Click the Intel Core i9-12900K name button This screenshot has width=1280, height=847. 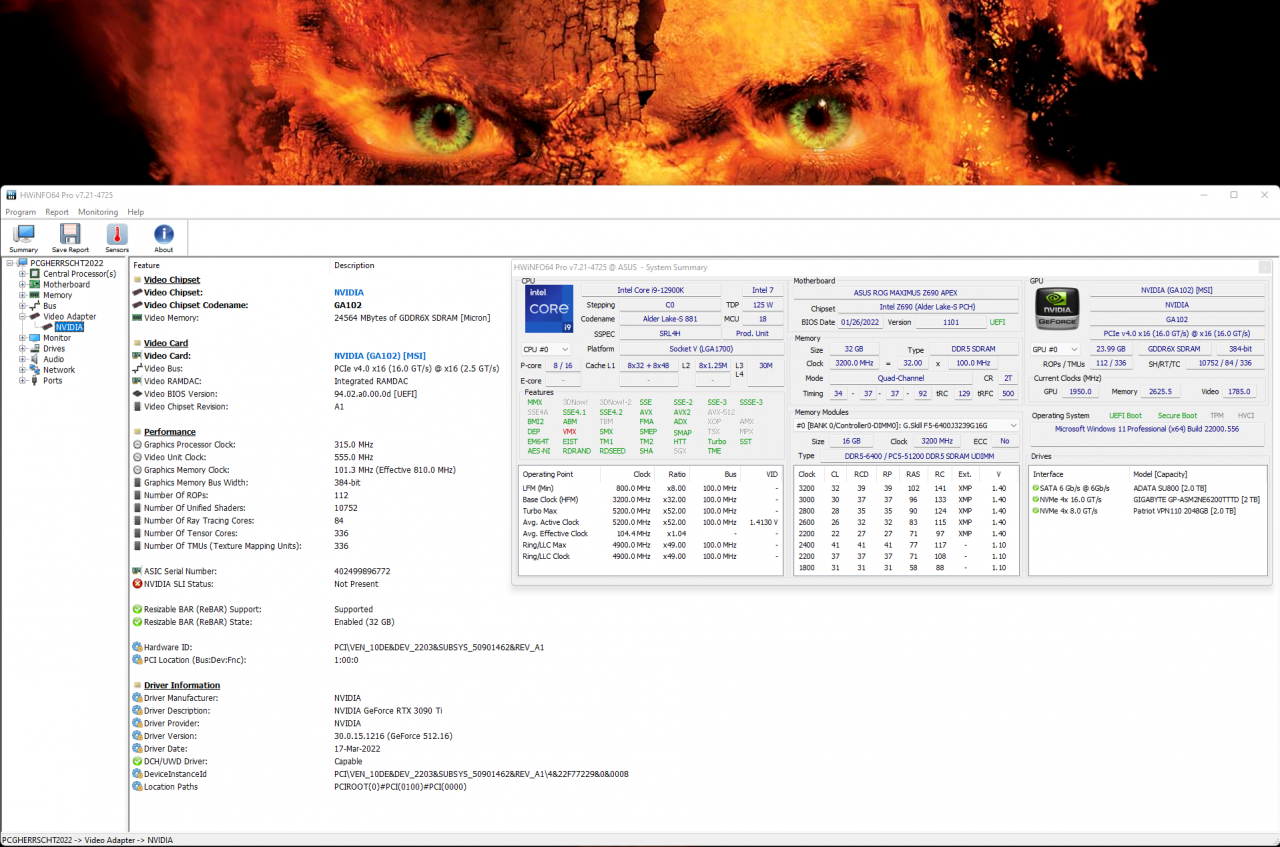(653, 290)
